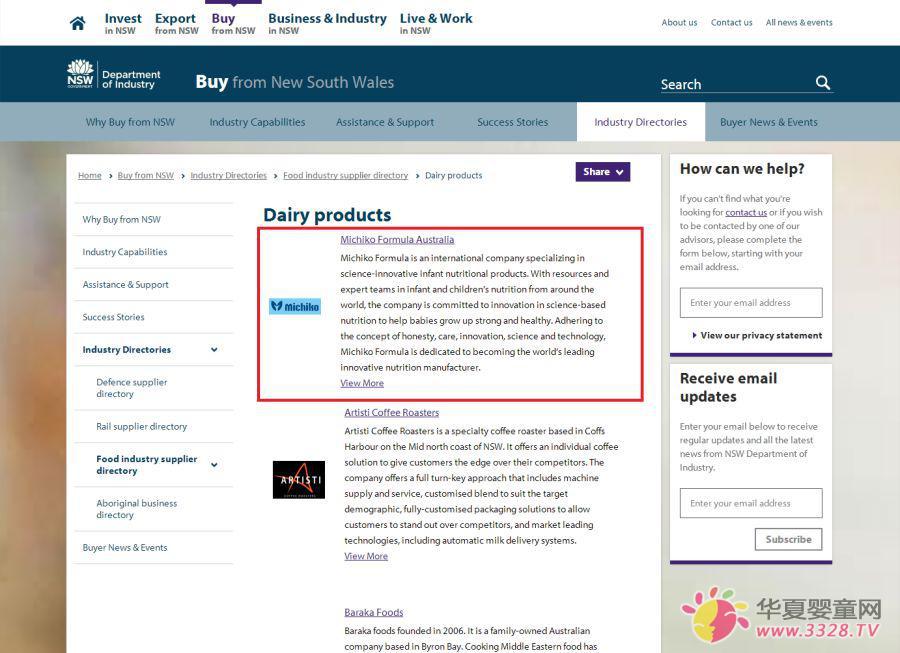Open the Share dropdown
The image size is (900, 653).
pos(602,172)
